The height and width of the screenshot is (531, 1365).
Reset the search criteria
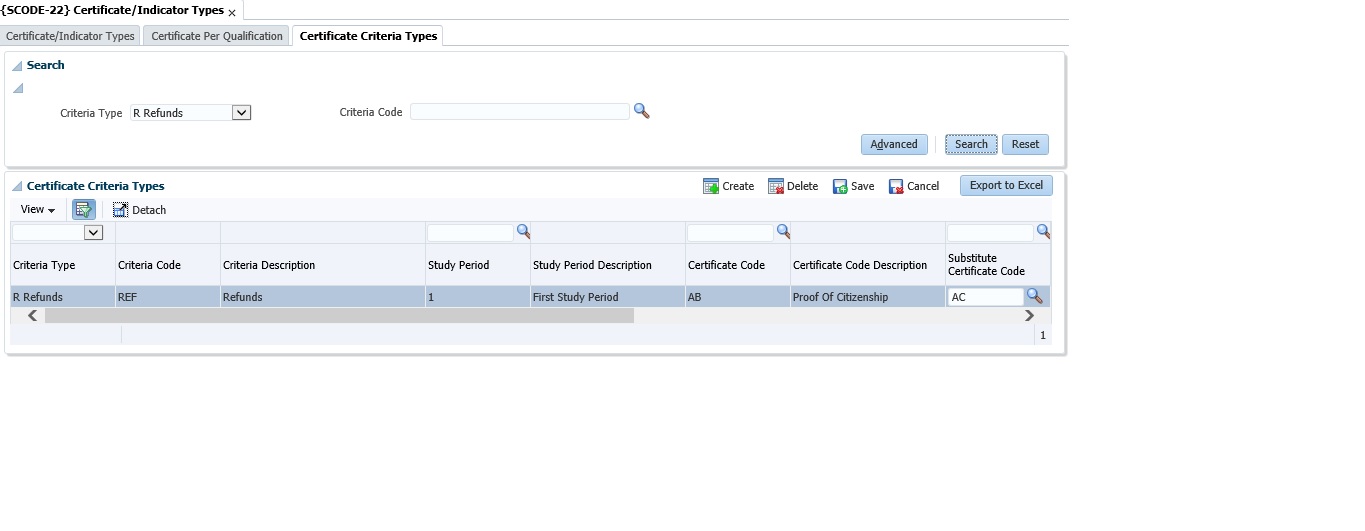pyautogui.click(x=1025, y=144)
